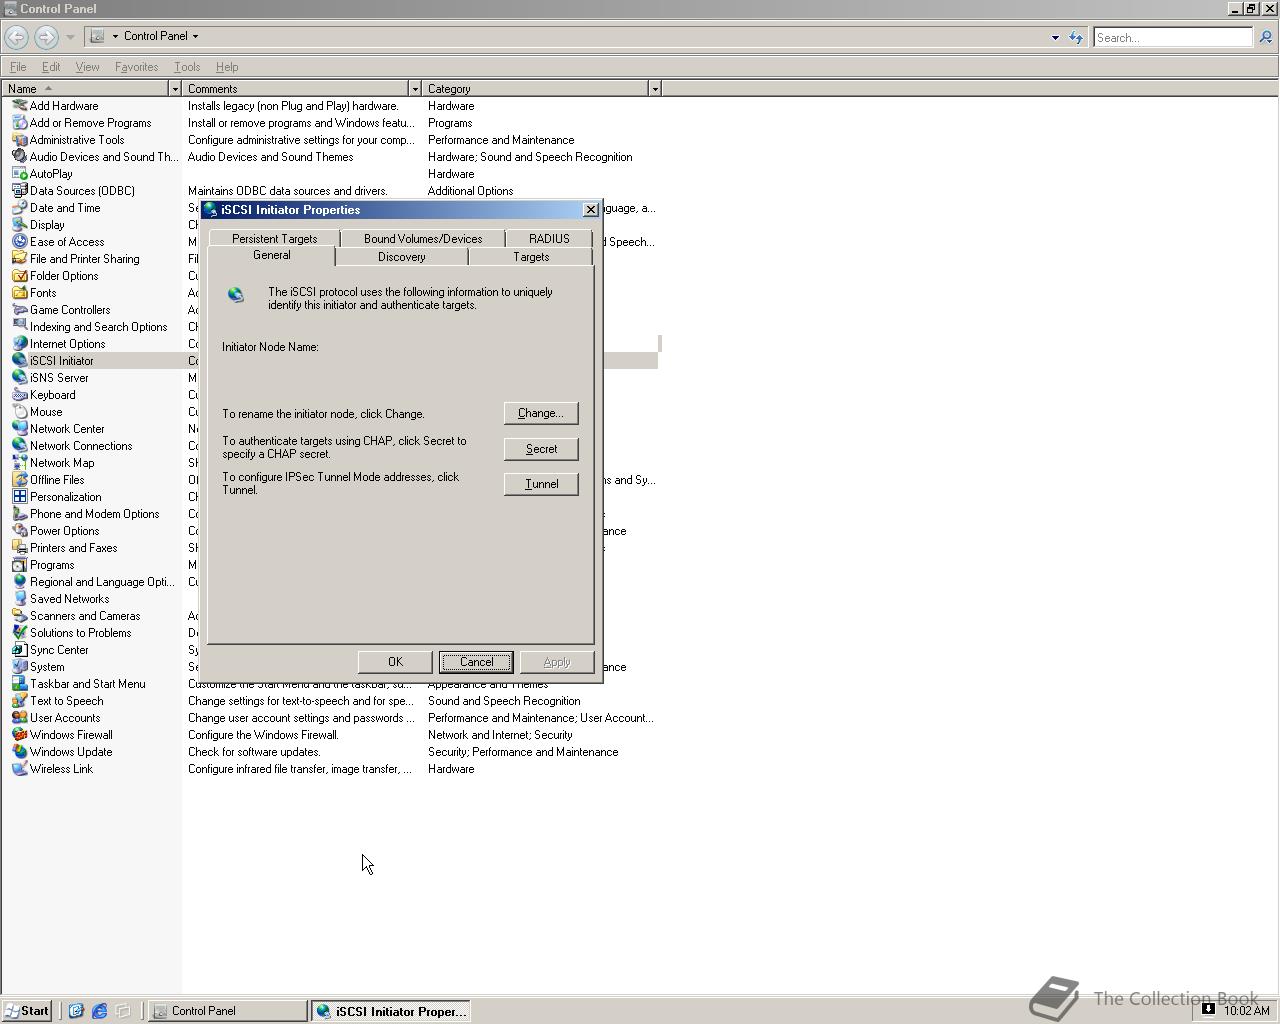Expand the address bar history dropdown
The height and width of the screenshot is (1024, 1280).
coord(1055,38)
